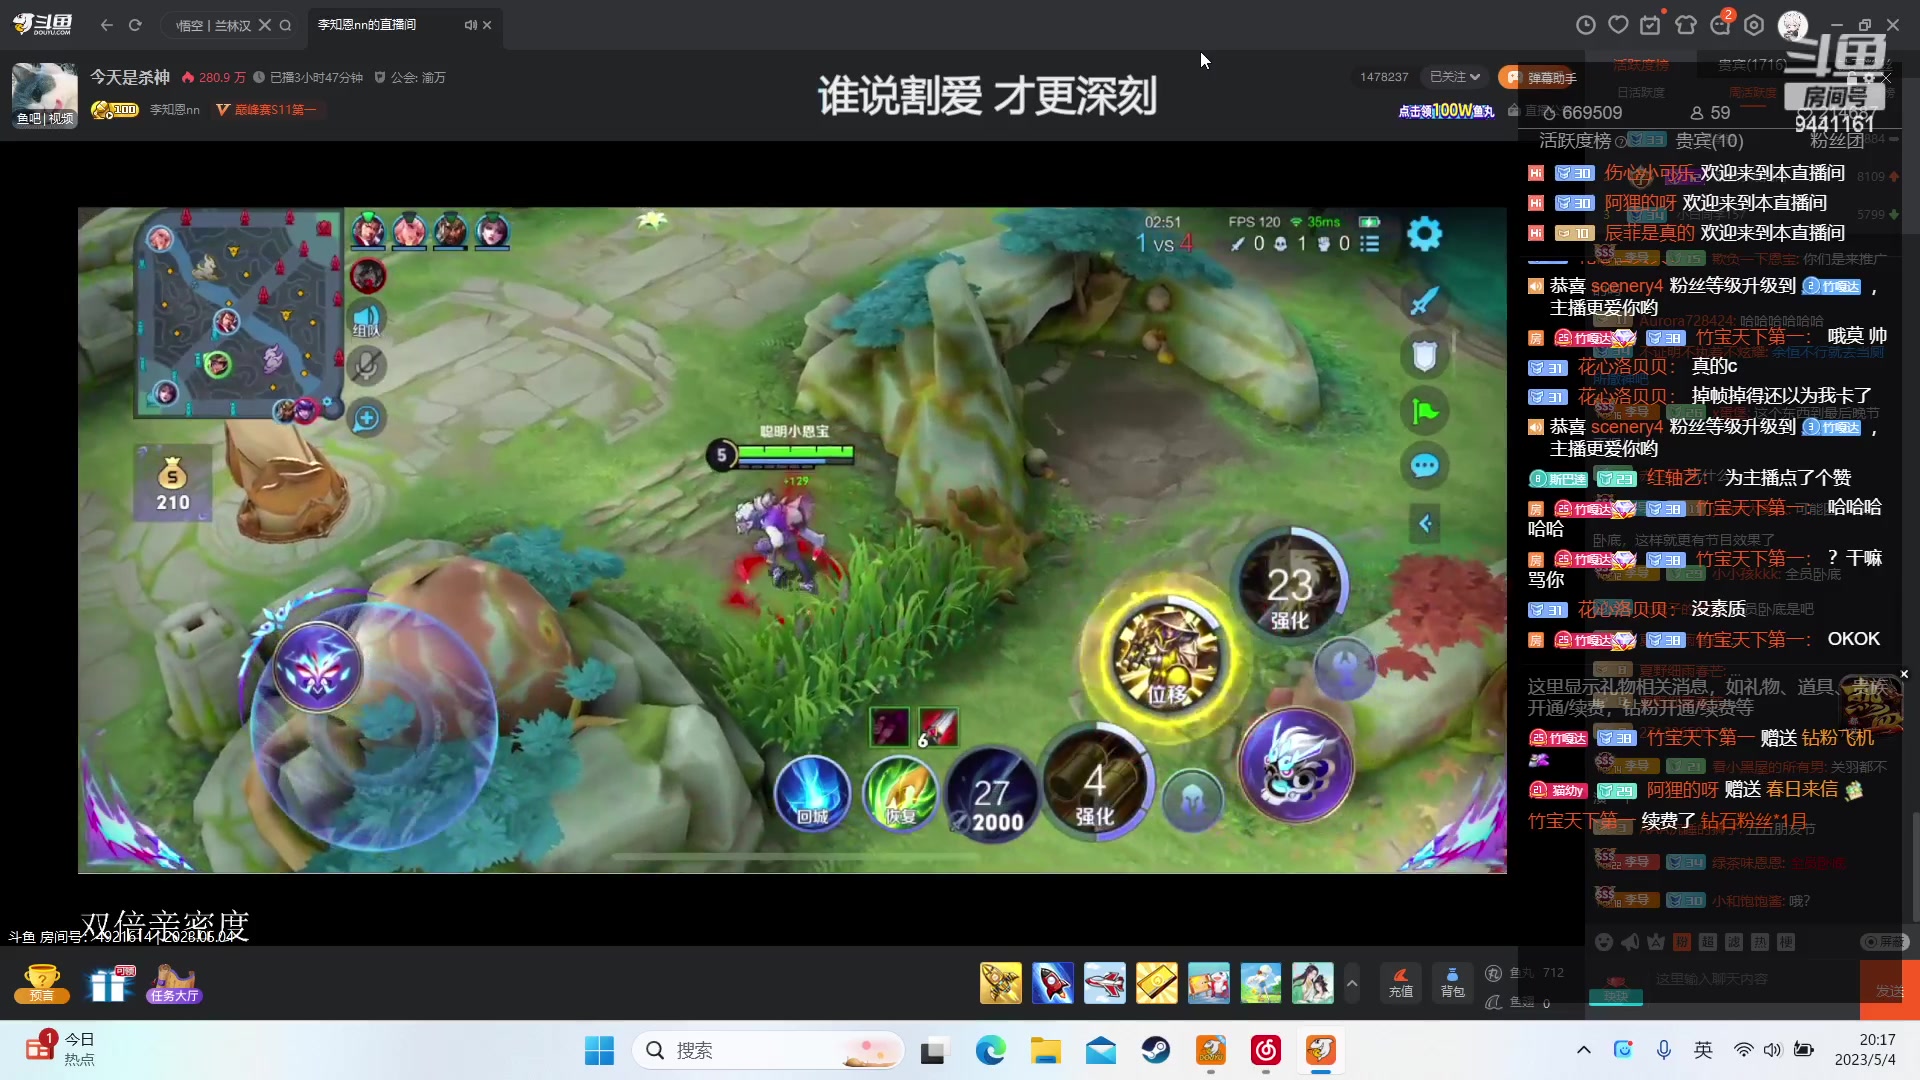Click the 发送 send button
The width and height of the screenshot is (1920, 1080).
click(1889, 990)
